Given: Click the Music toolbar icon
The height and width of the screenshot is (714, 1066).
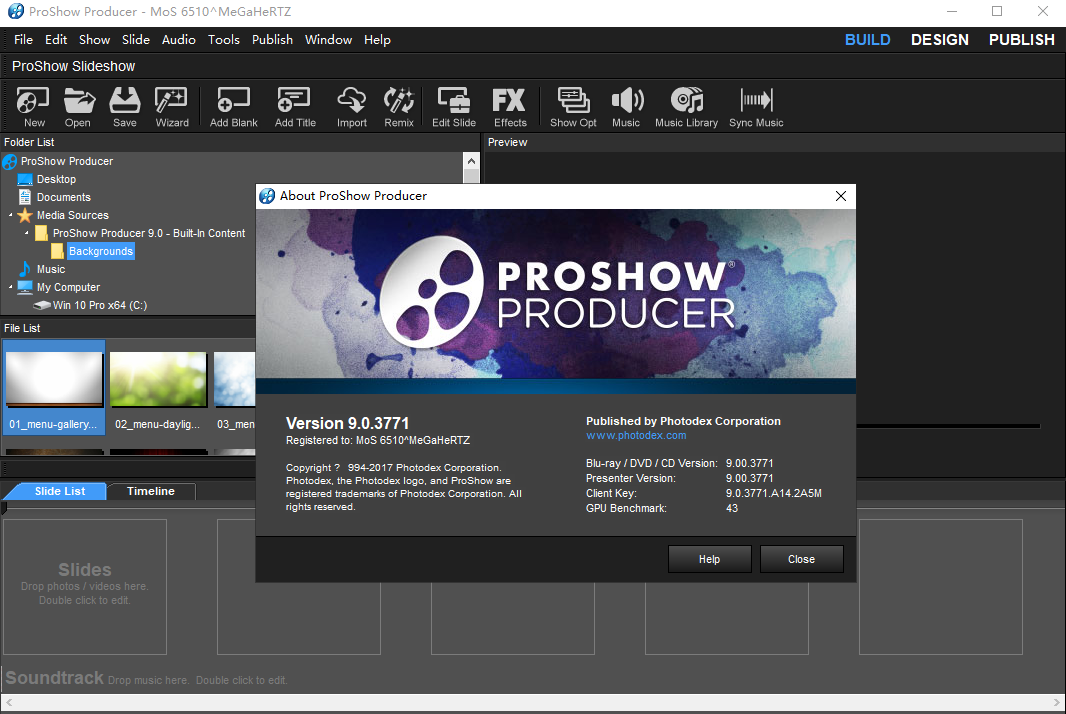Looking at the screenshot, I should [626, 107].
